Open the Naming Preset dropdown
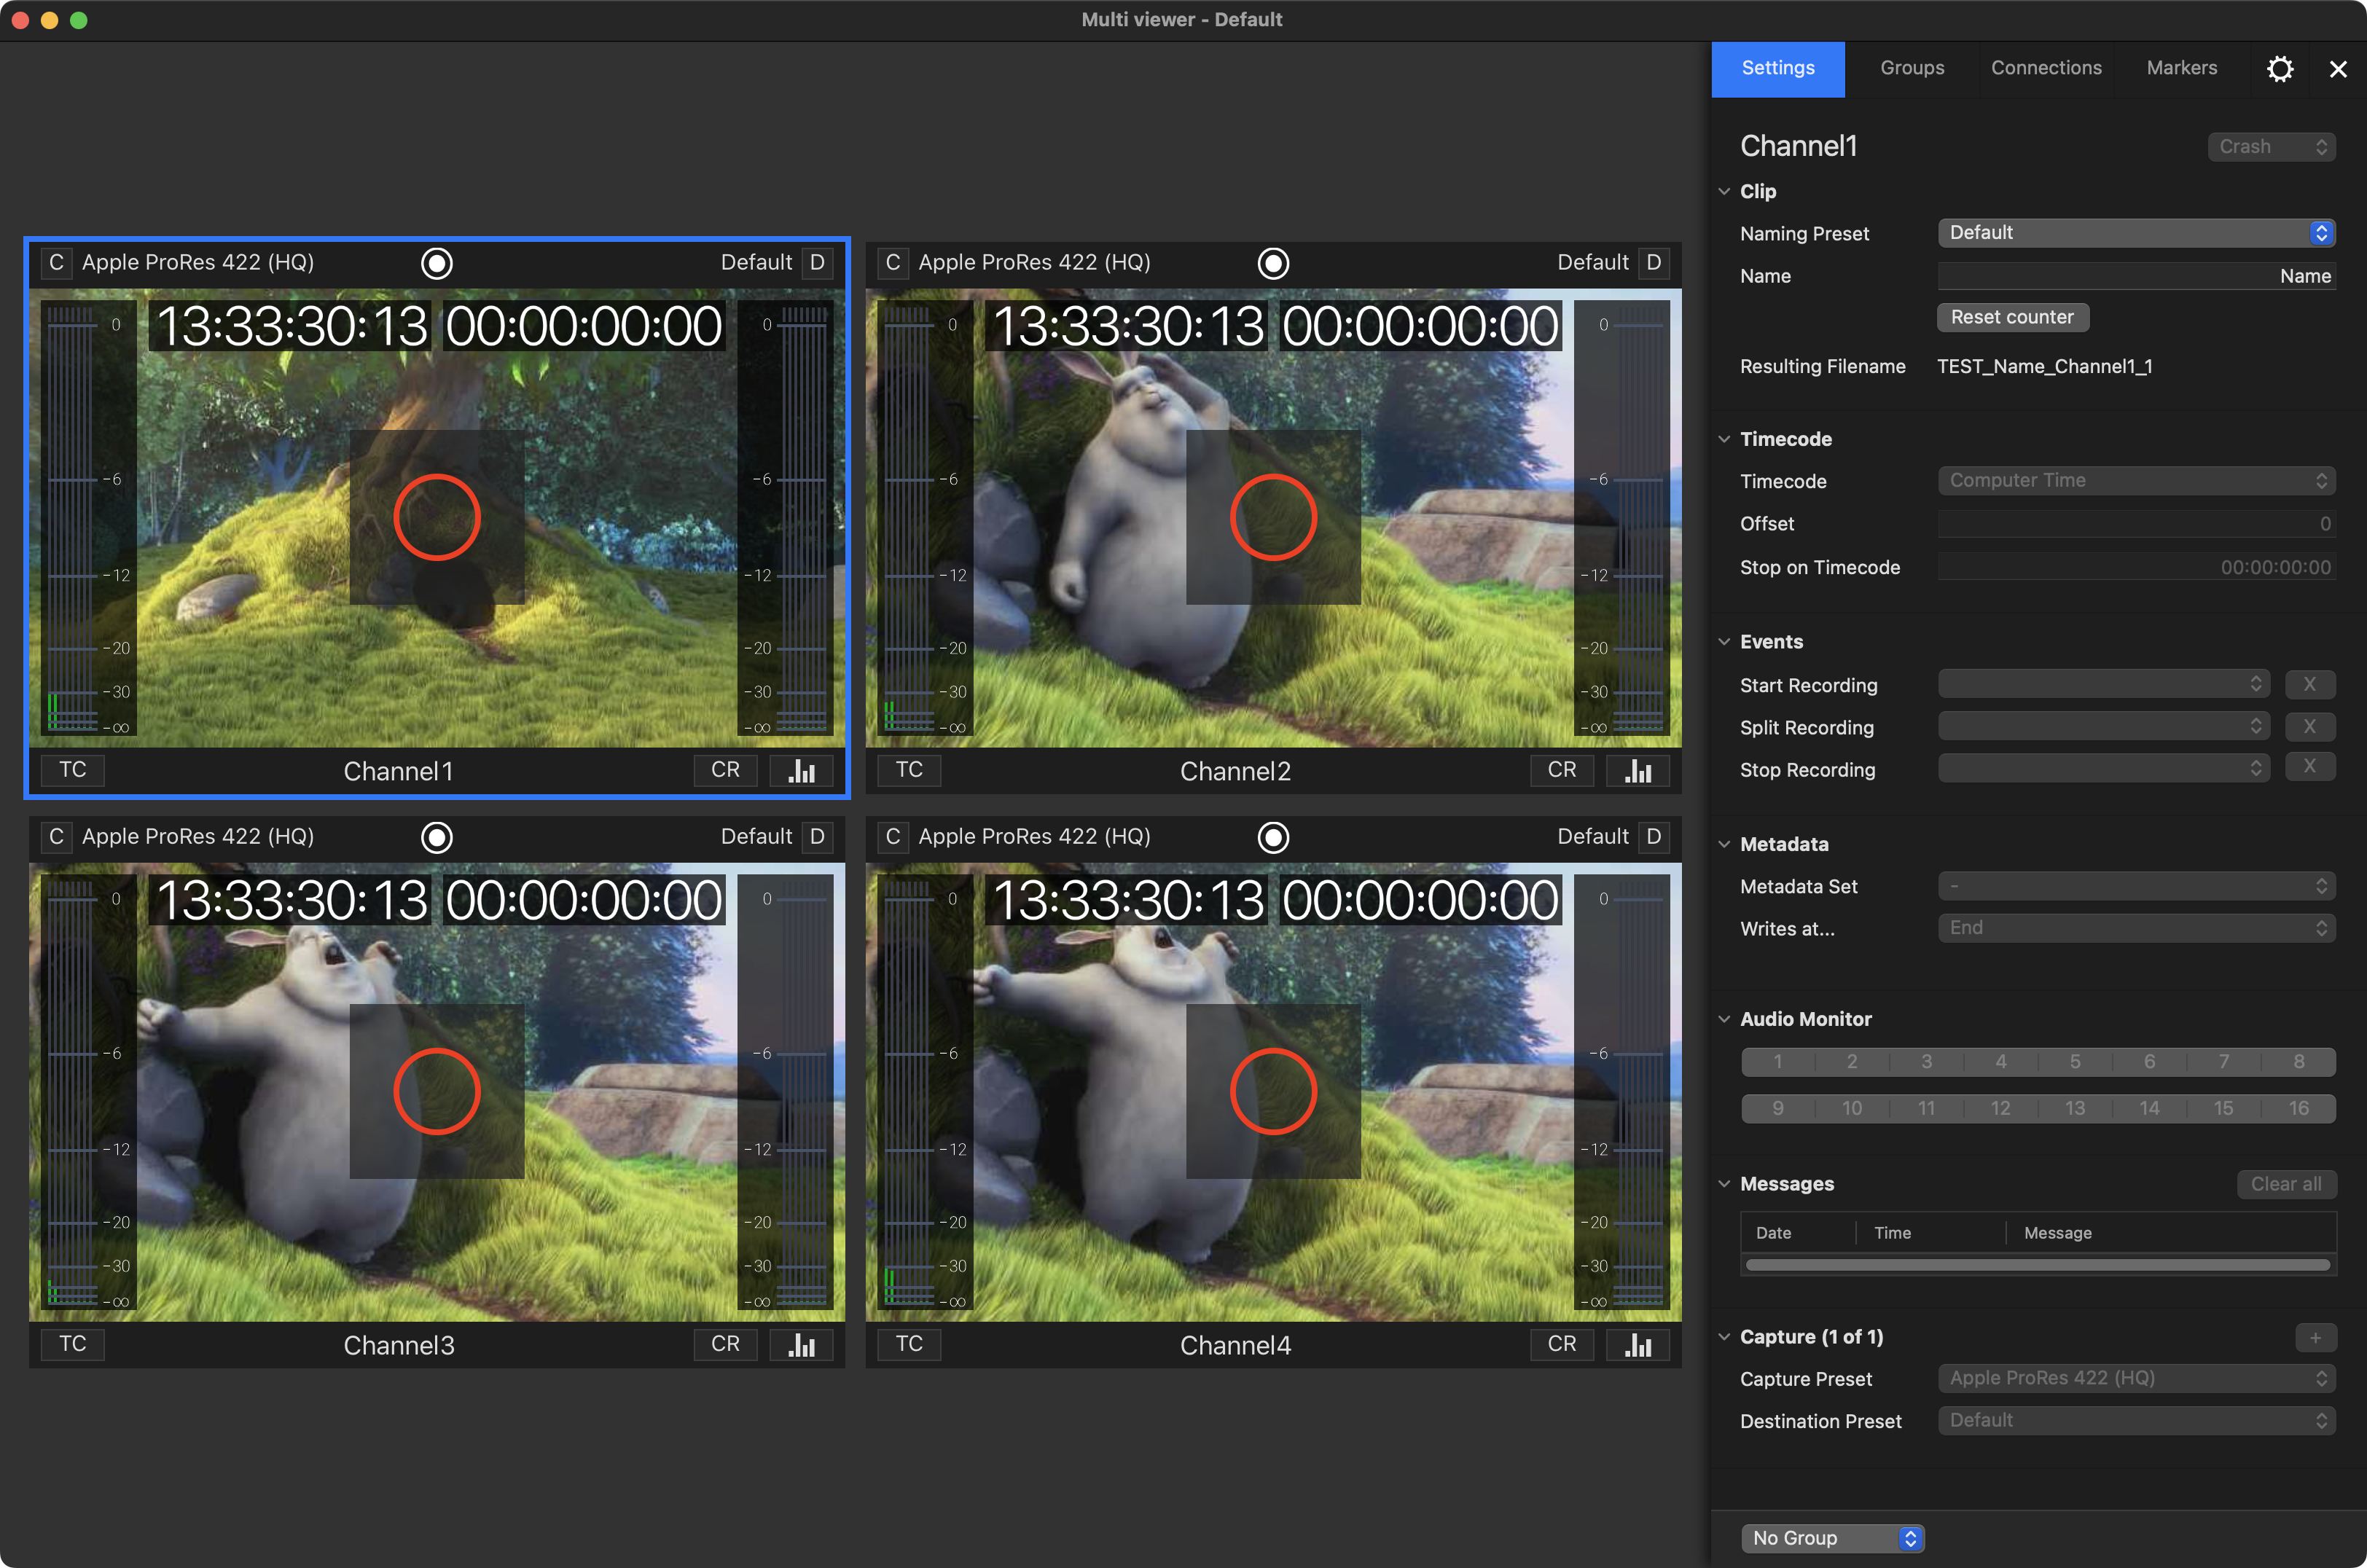The height and width of the screenshot is (1568, 2367). click(x=2136, y=233)
